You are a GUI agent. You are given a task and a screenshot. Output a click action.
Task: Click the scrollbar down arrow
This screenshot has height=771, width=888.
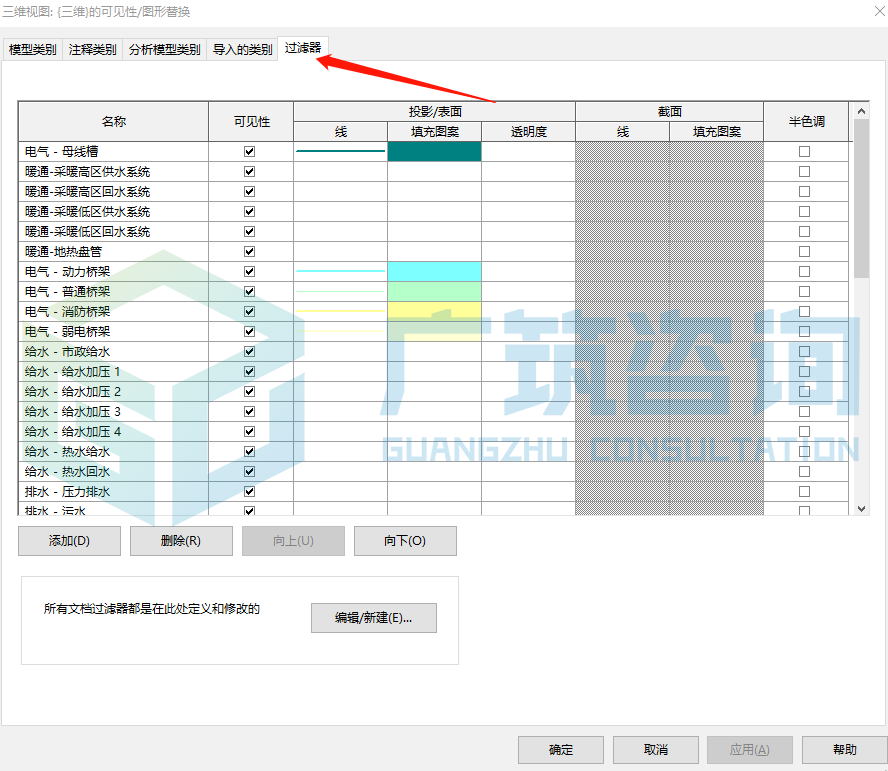(x=861, y=507)
